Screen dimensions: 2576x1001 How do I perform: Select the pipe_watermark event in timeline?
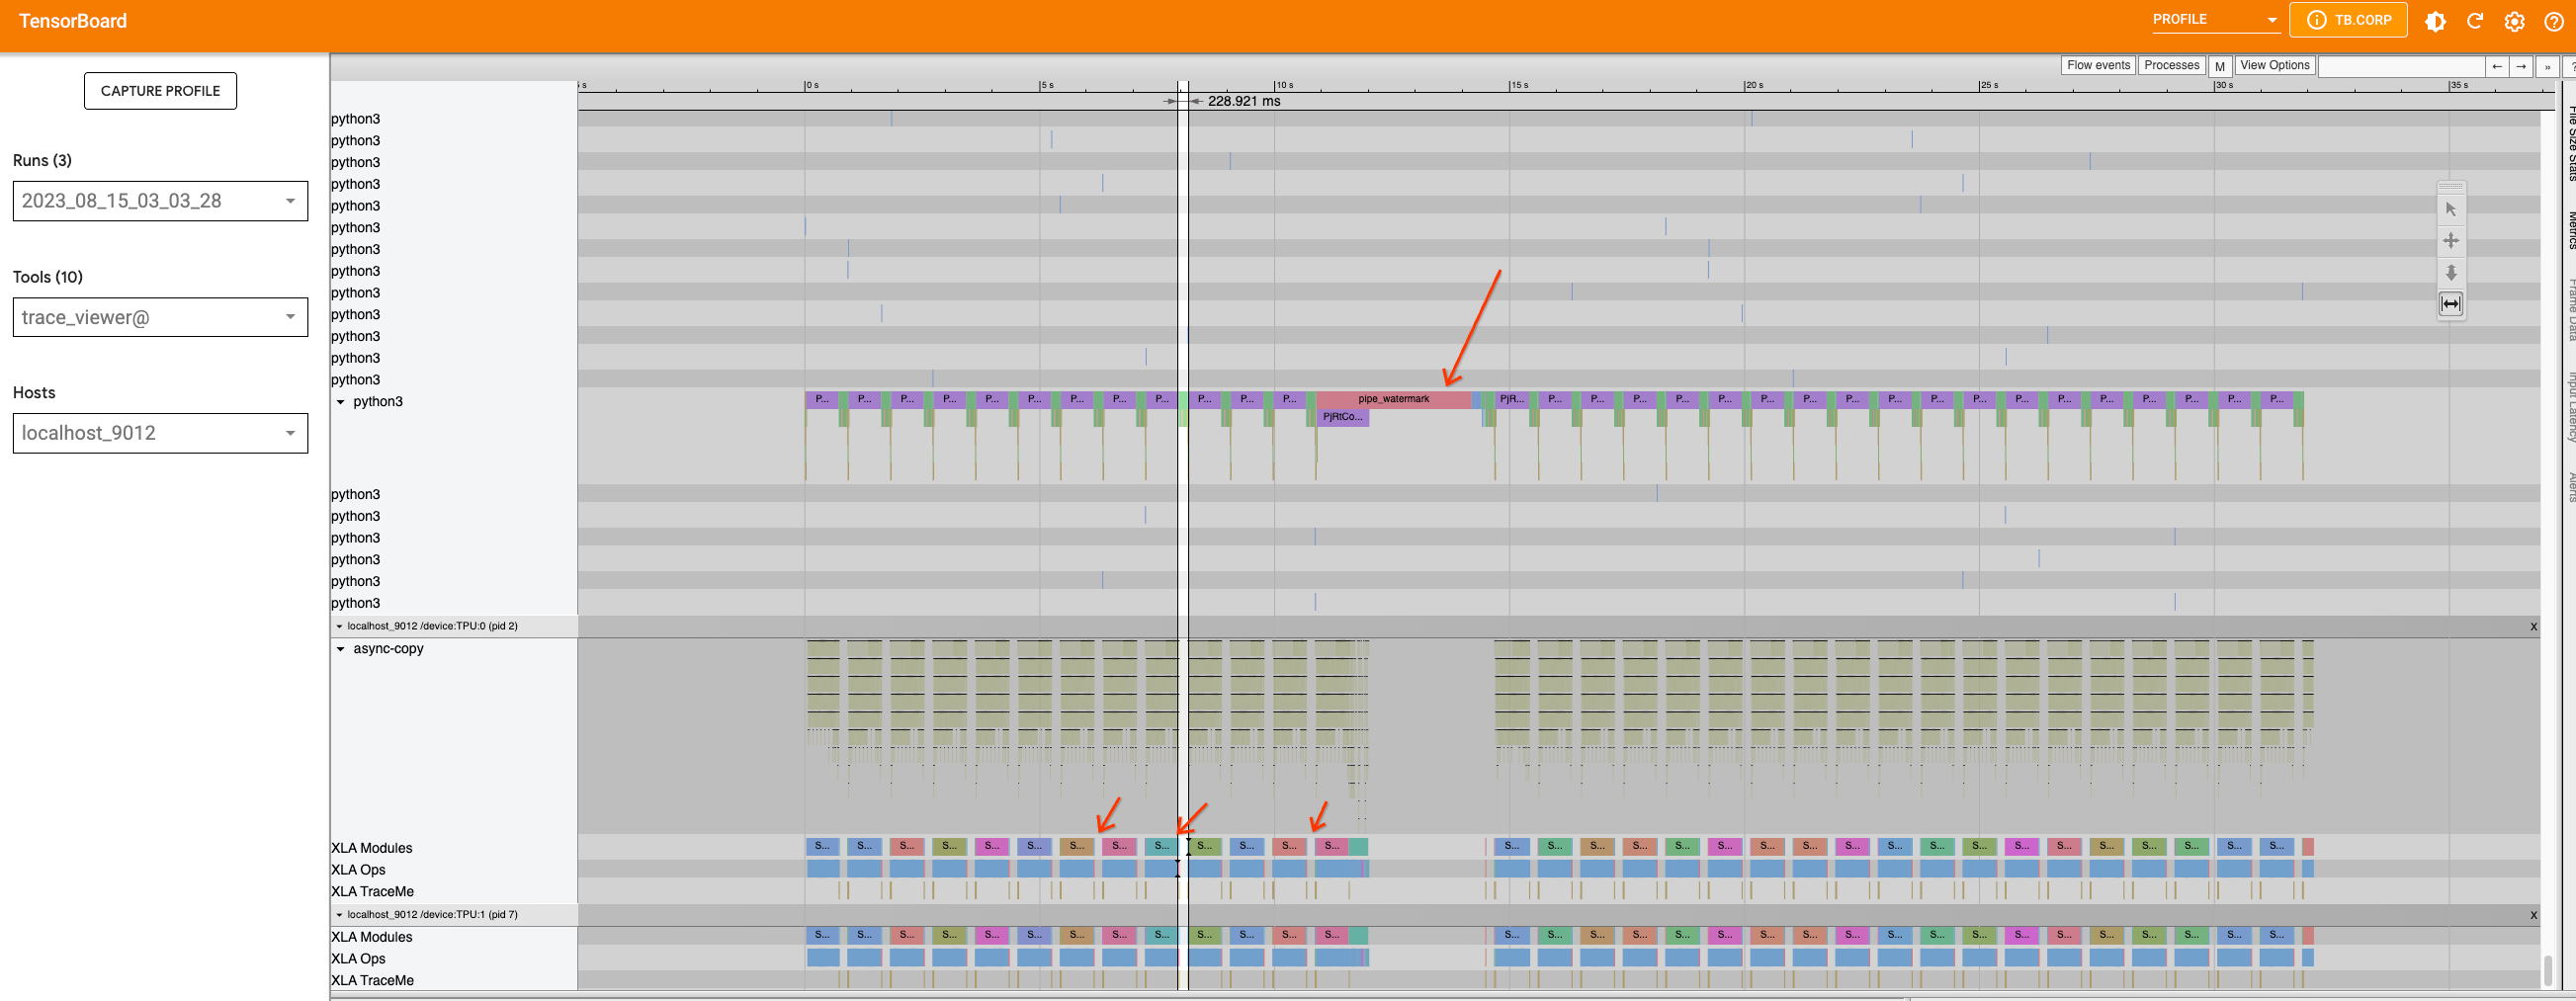point(1393,399)
